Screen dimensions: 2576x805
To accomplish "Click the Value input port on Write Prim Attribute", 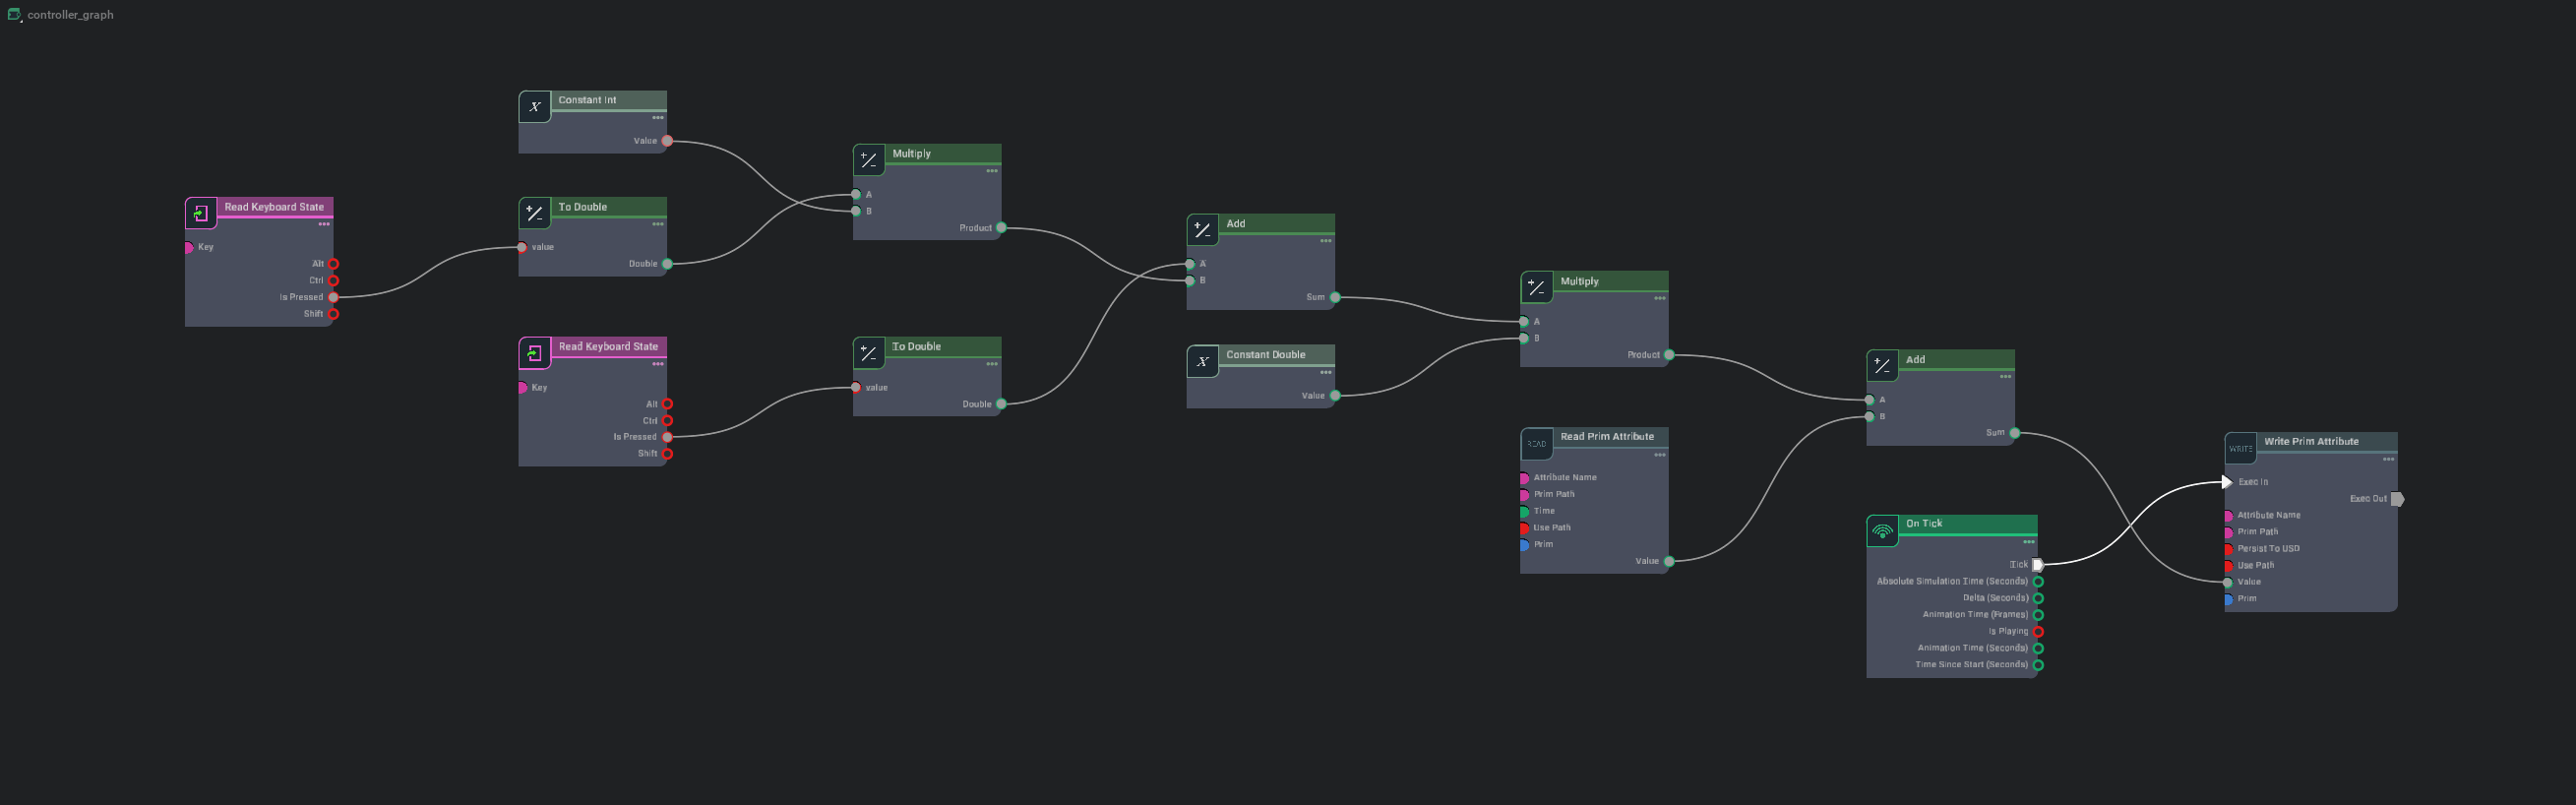I will pyautogui.click(x=2228, y=582).
